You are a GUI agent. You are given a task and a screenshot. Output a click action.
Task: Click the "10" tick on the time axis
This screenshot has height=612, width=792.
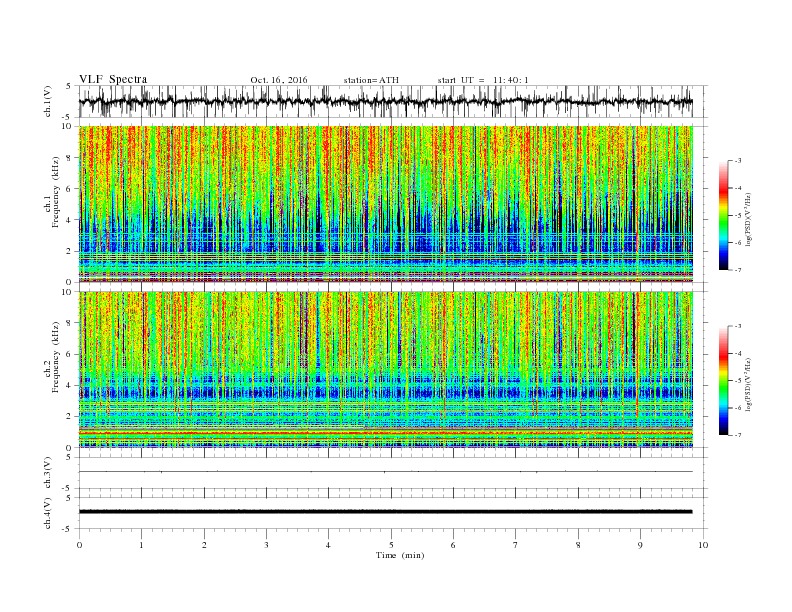click(703, 545)
